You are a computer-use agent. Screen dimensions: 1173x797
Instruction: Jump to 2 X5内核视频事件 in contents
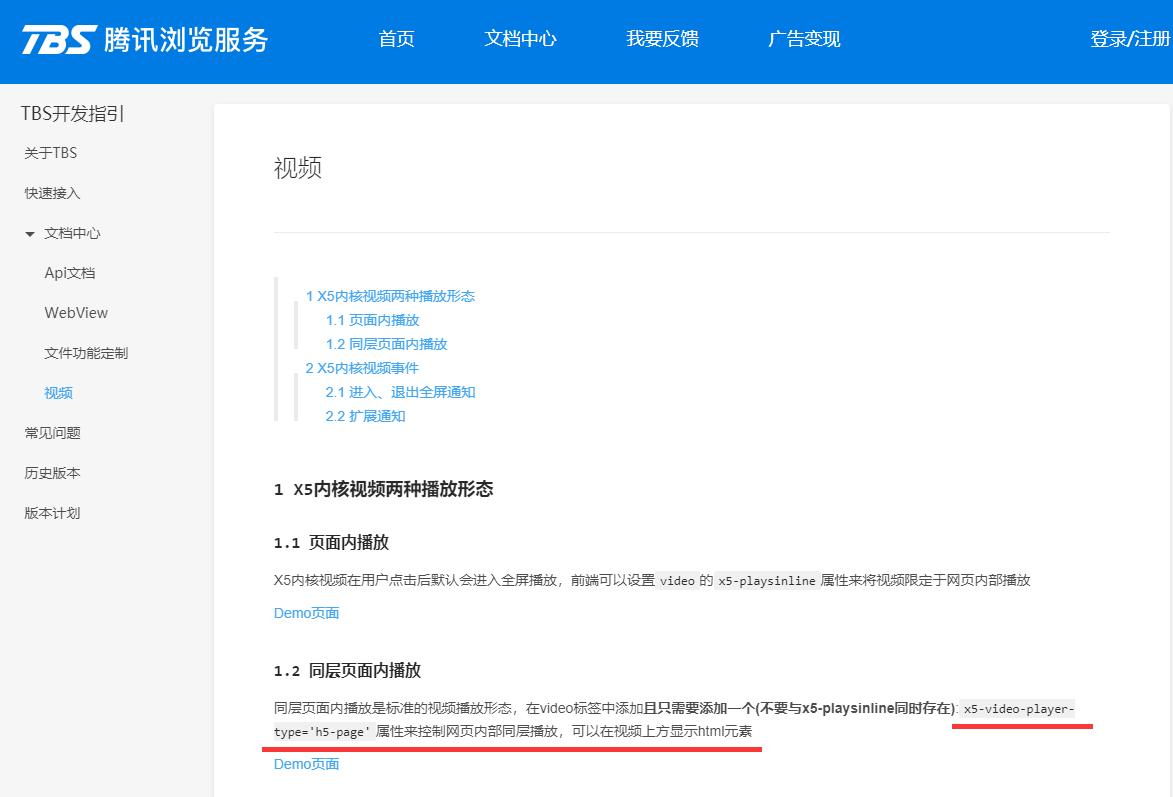click(x=362, y=368)
